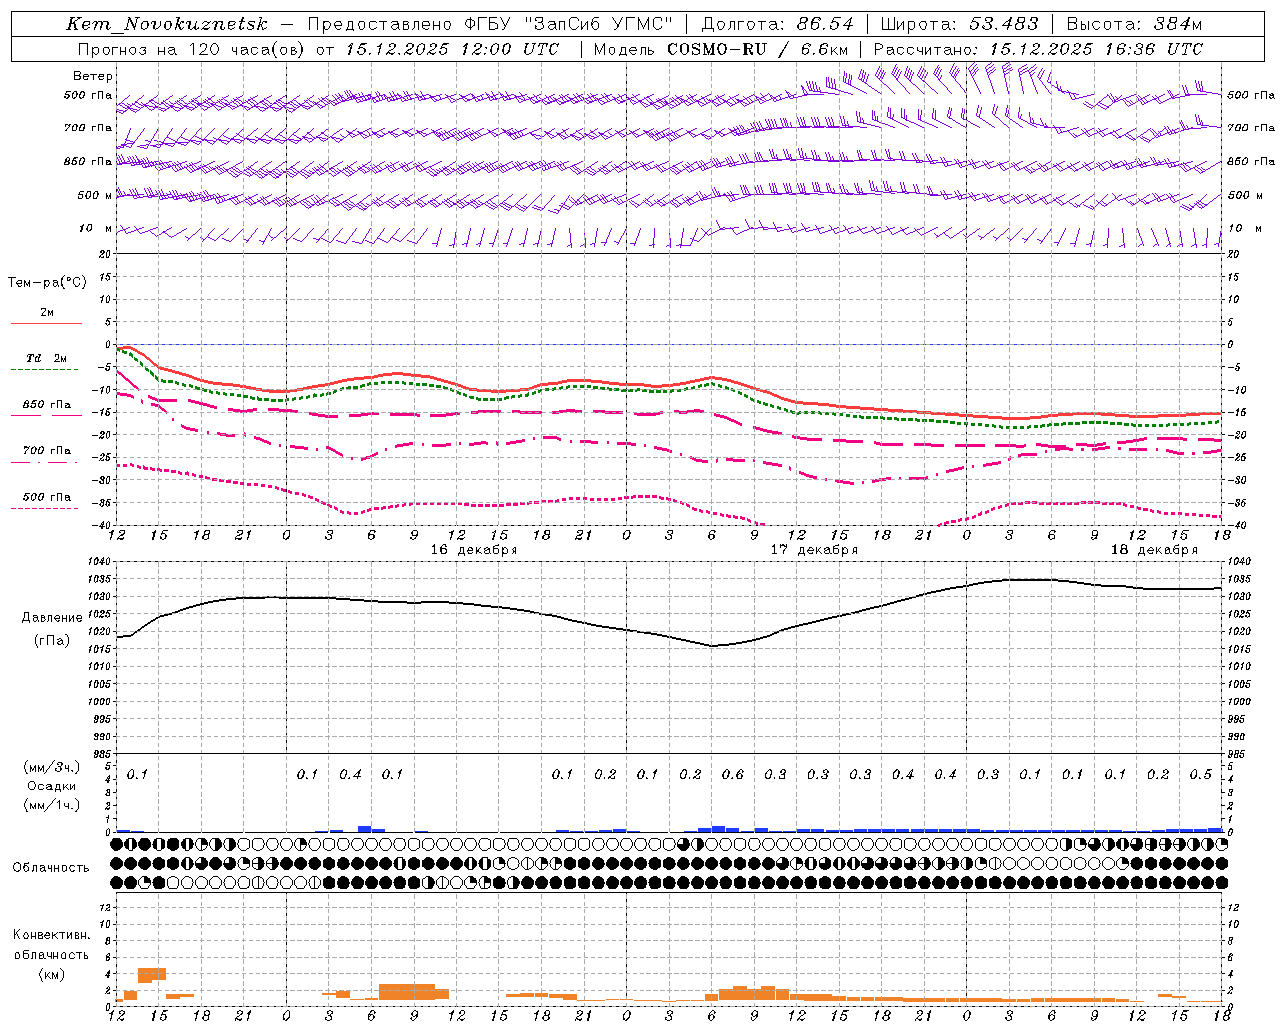The width and height of the screenshot is (1280, 1024).
Task: Click the "16 декабря" date label
Action: 474,550
